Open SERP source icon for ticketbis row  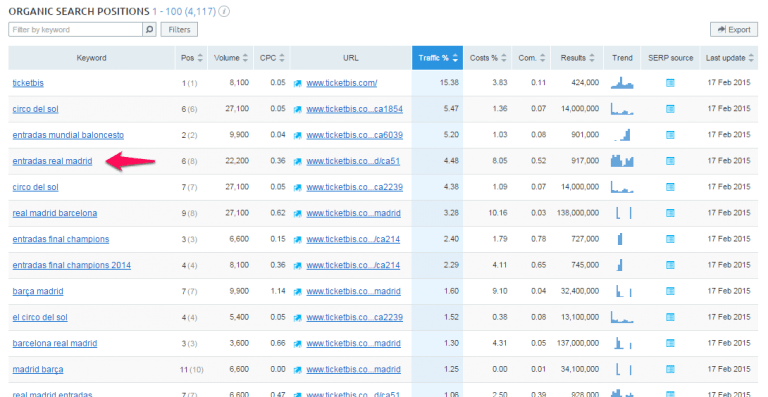(x=670, y=83)
